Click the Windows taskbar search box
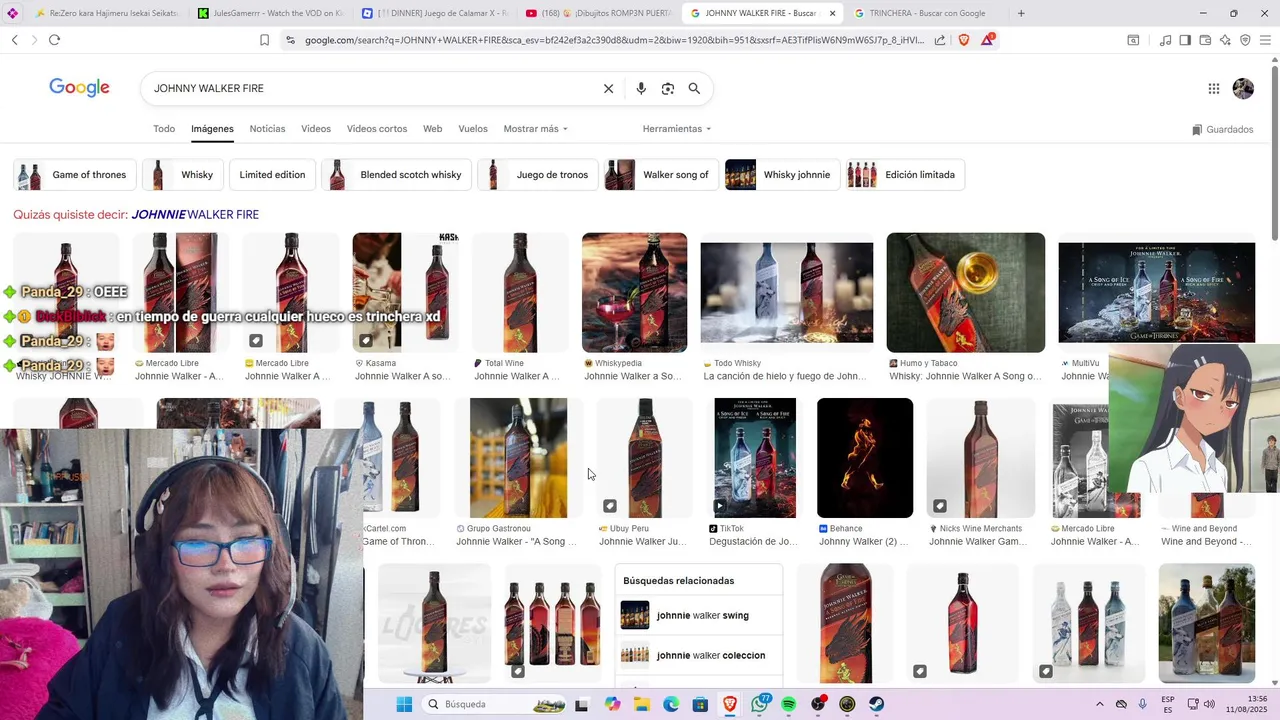The image size is (1280, 720). tap(495, 704)
